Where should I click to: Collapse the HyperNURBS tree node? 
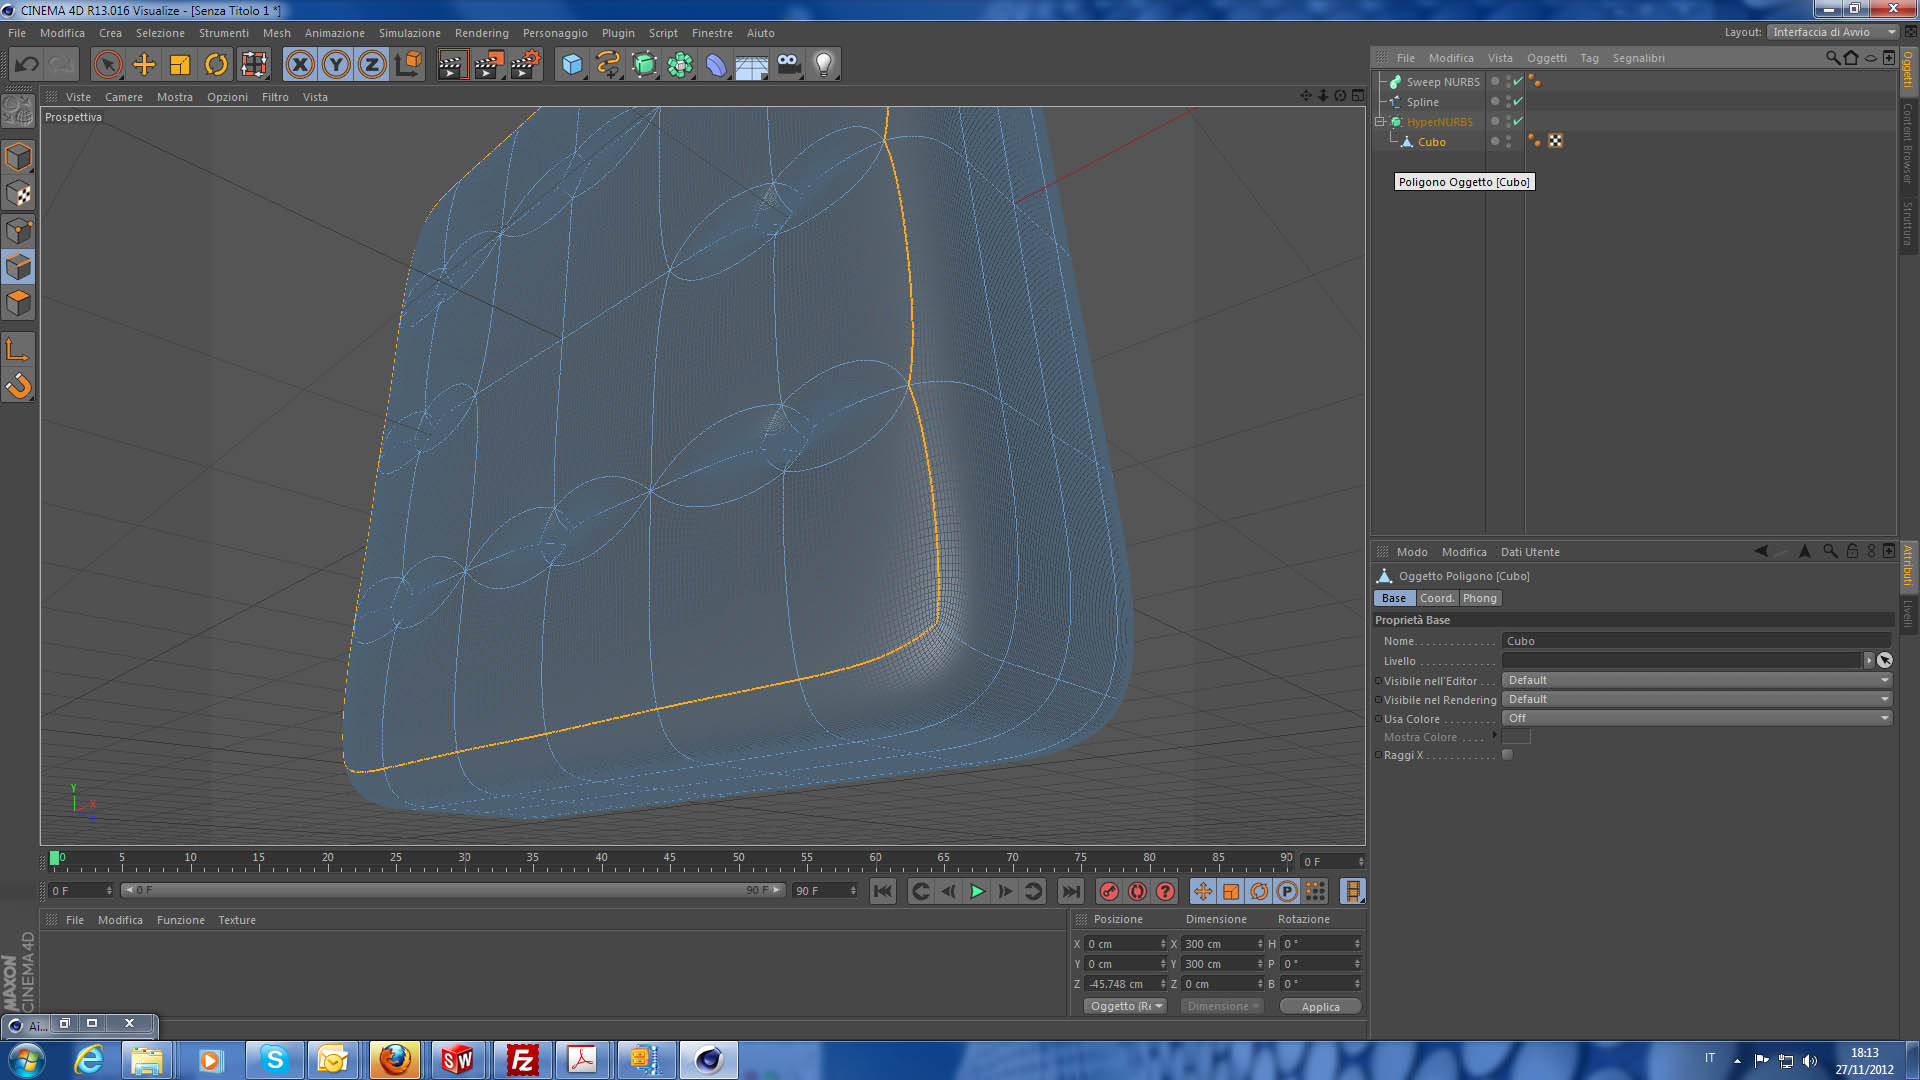click(x=1380, y=122)
